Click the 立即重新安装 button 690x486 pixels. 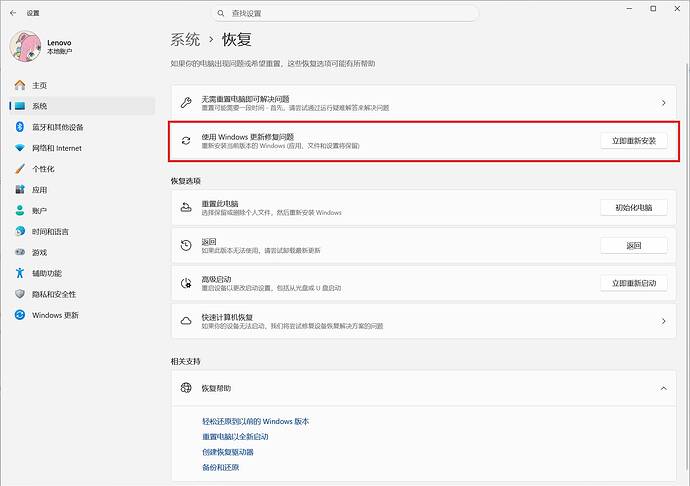click(634, 141)
